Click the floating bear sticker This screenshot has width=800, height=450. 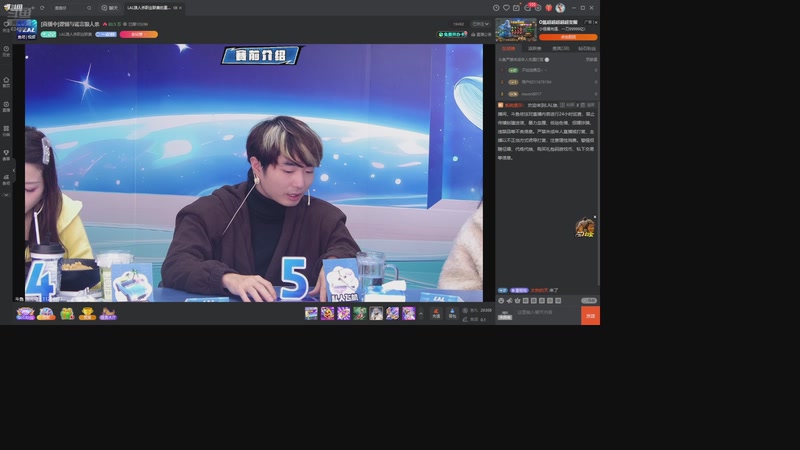pos(585,228)
